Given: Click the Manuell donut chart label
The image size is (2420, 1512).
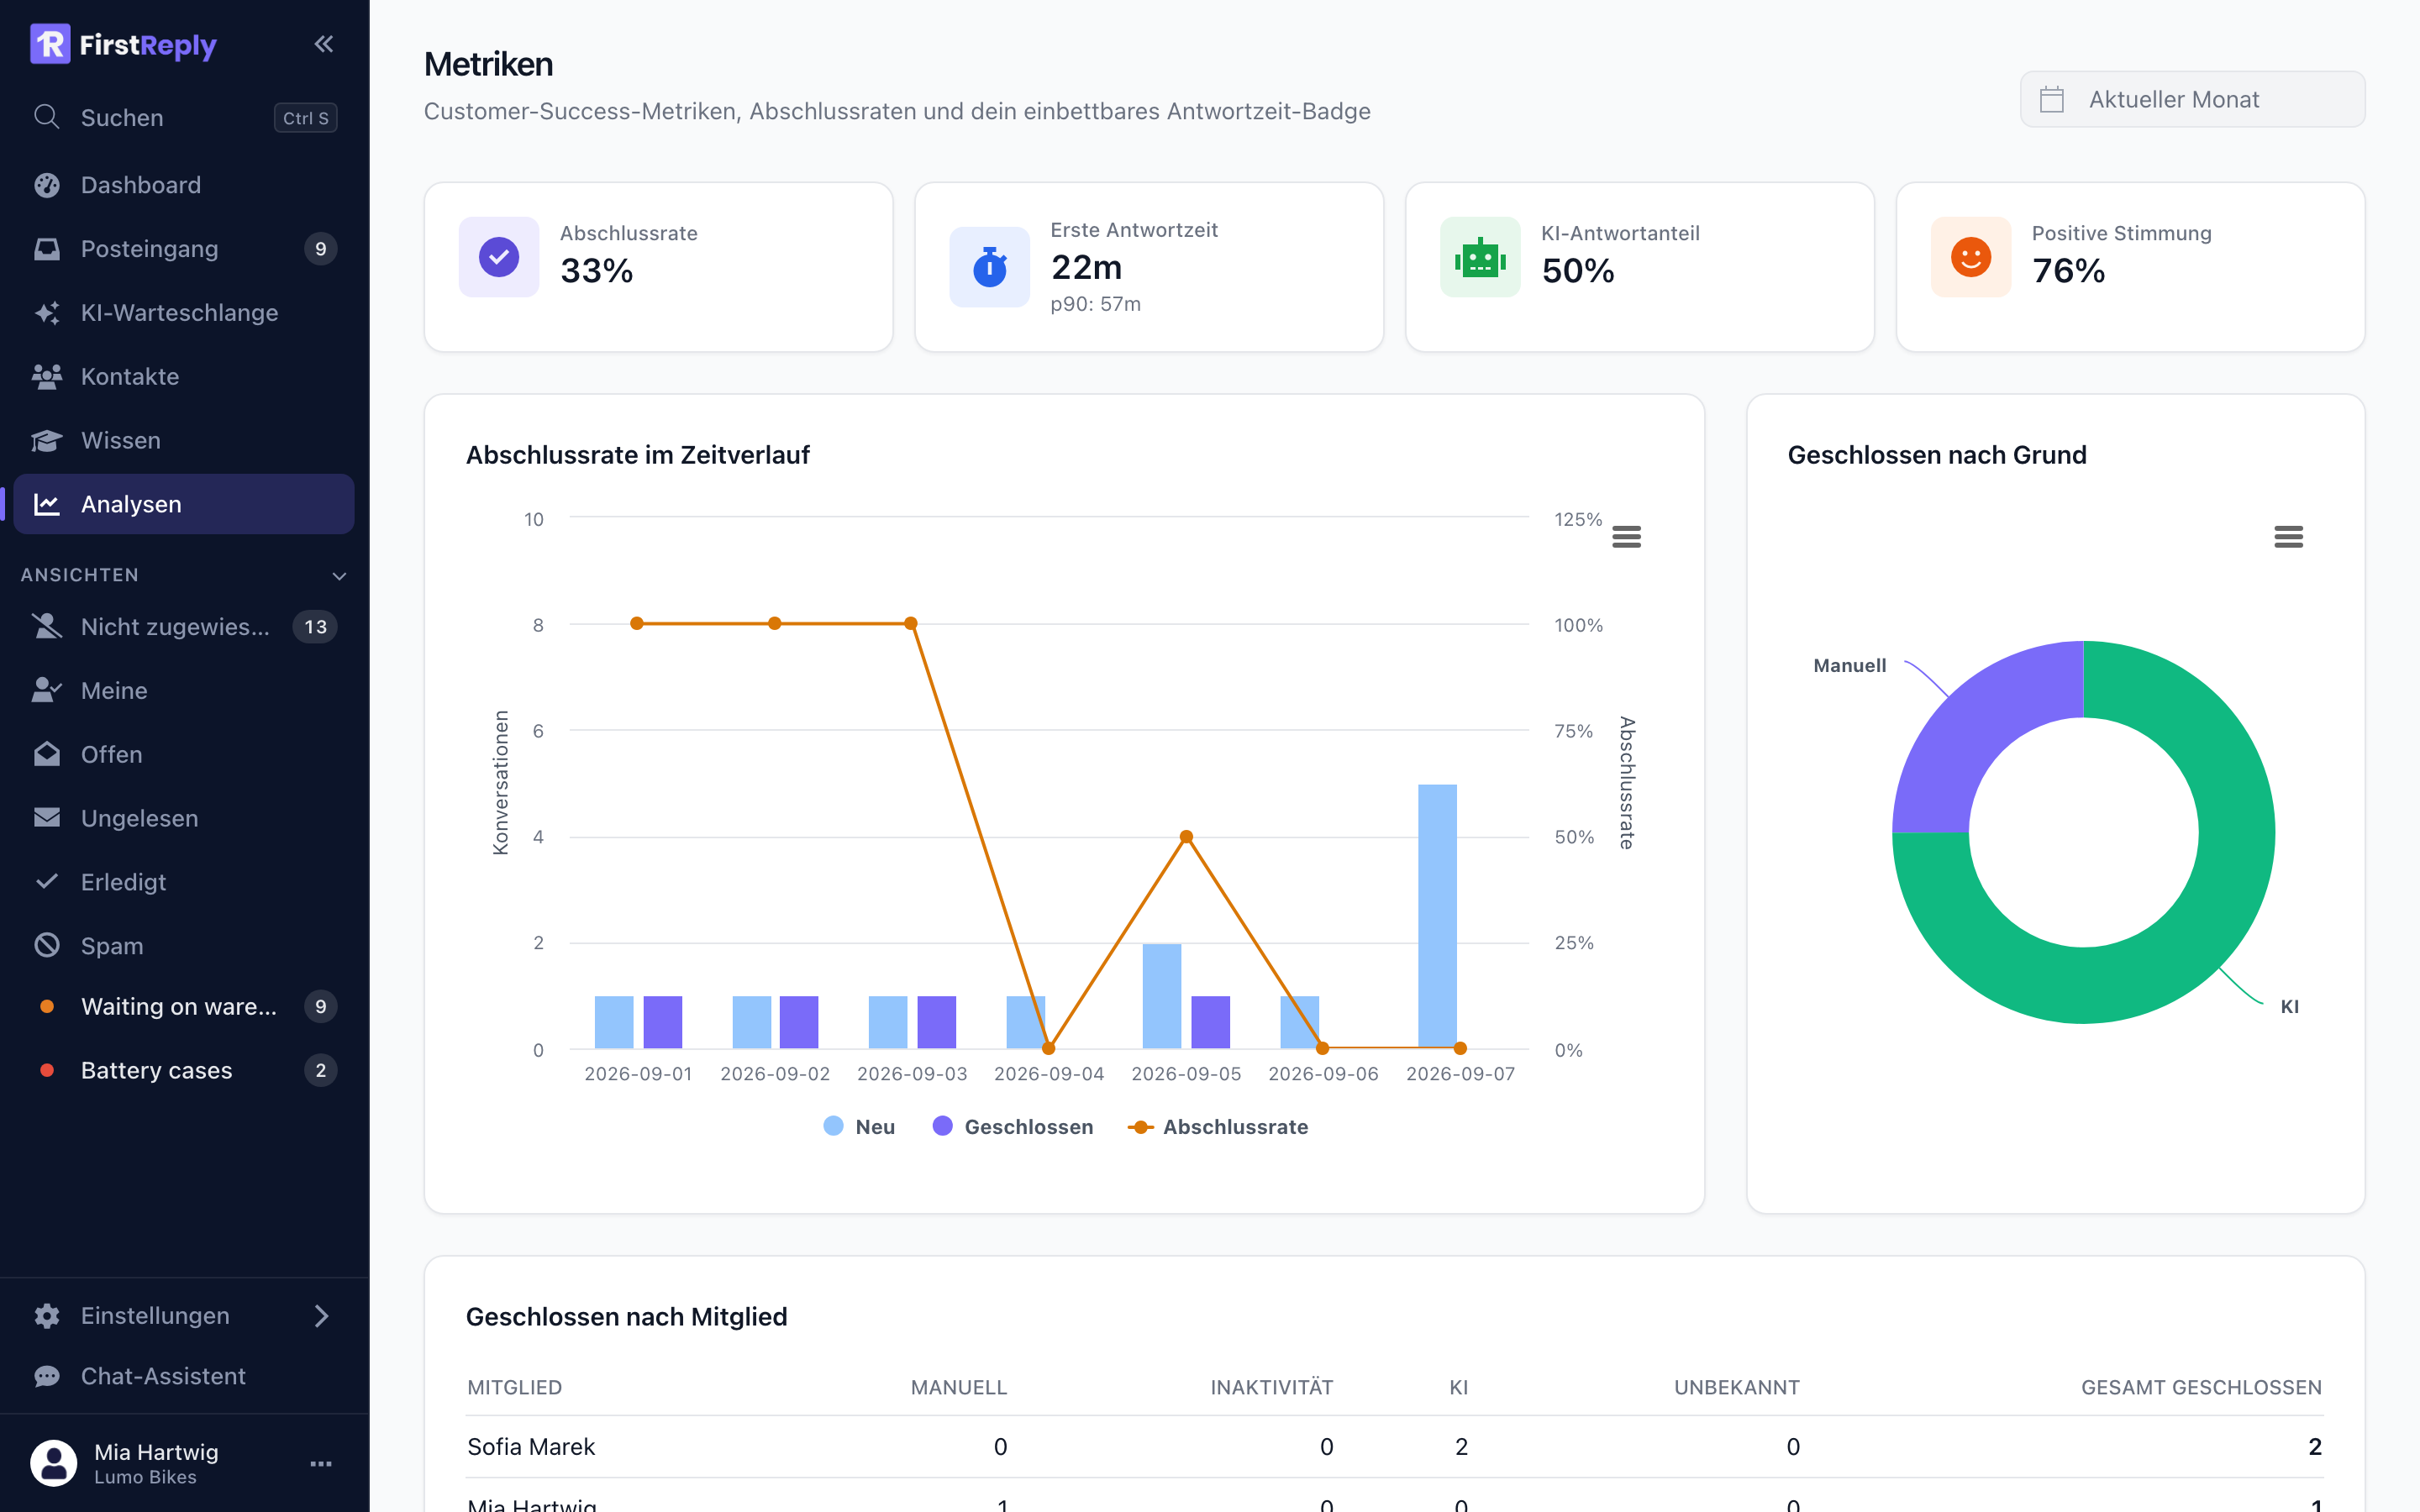Looking at the screenshot, I should point(1850,666).
